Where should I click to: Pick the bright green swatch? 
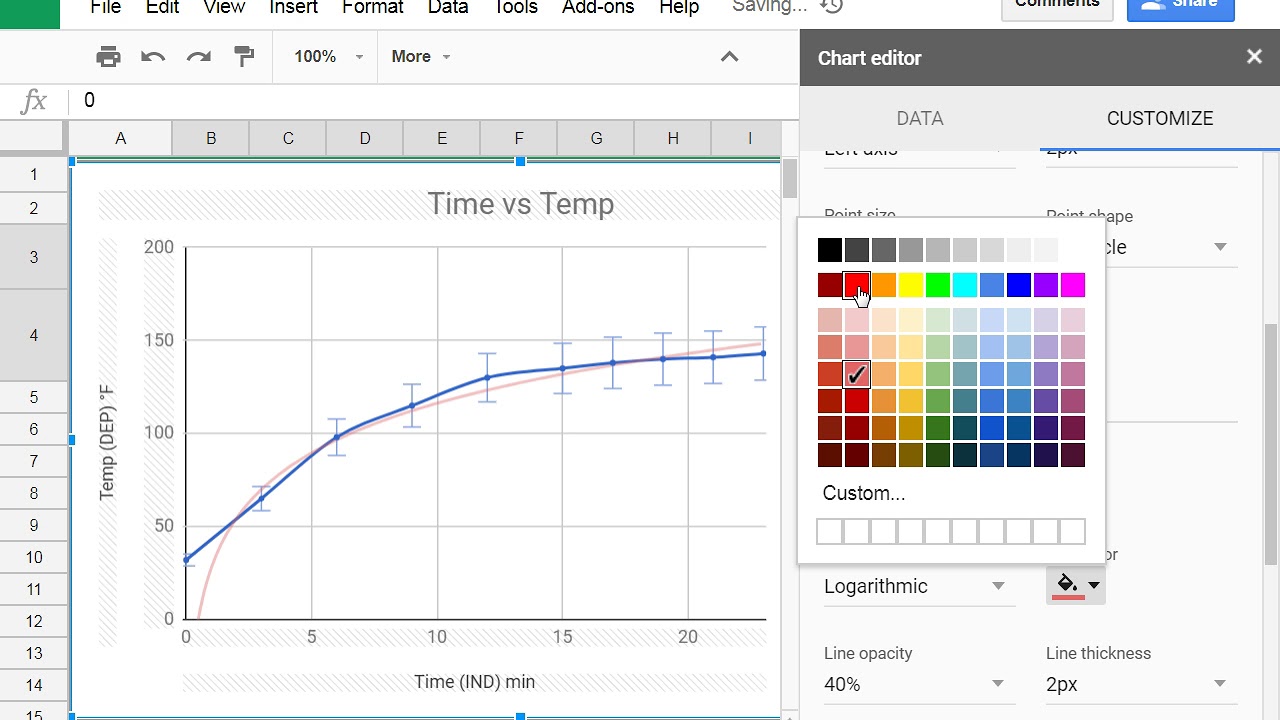[938, 286]
